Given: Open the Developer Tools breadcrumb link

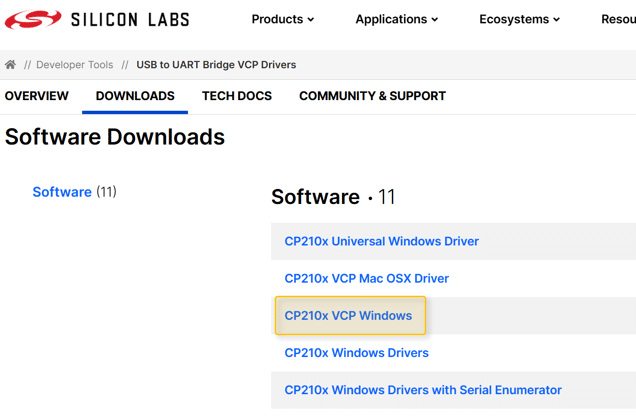Looking at the screenshot, I should coord(75,64).
